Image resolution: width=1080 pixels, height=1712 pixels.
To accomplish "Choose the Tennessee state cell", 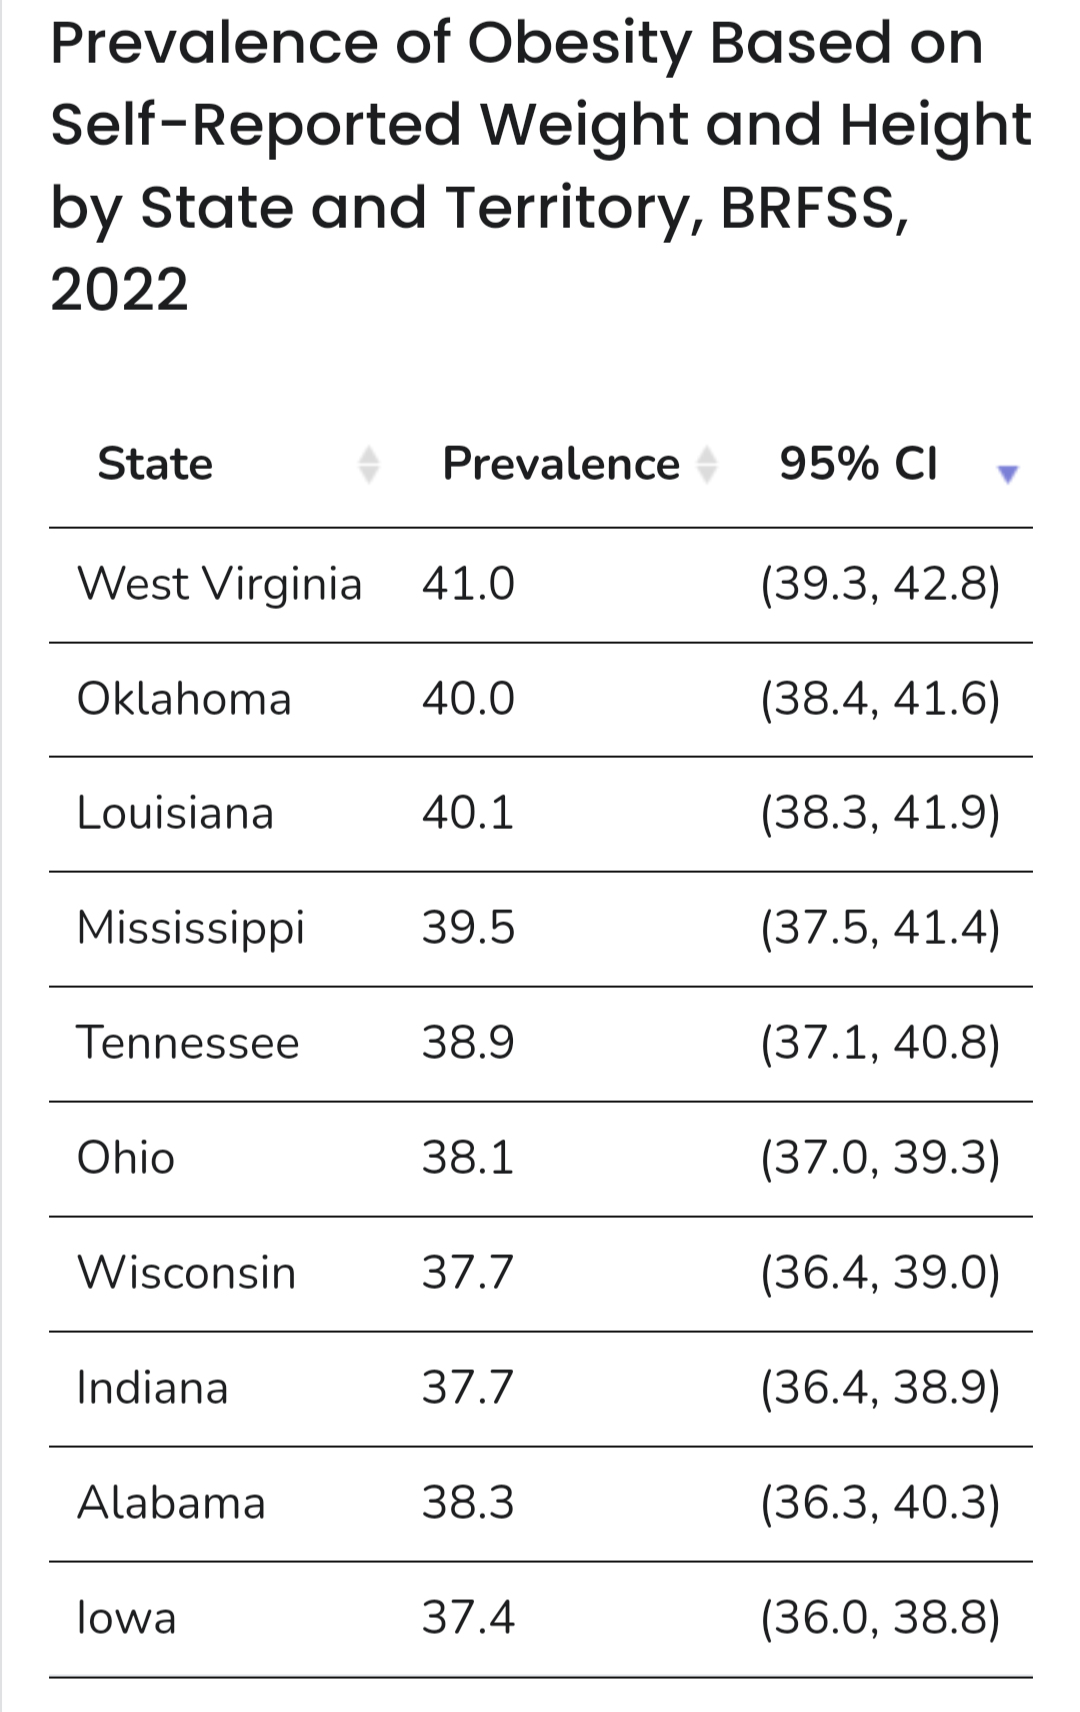I will 188,1043.
